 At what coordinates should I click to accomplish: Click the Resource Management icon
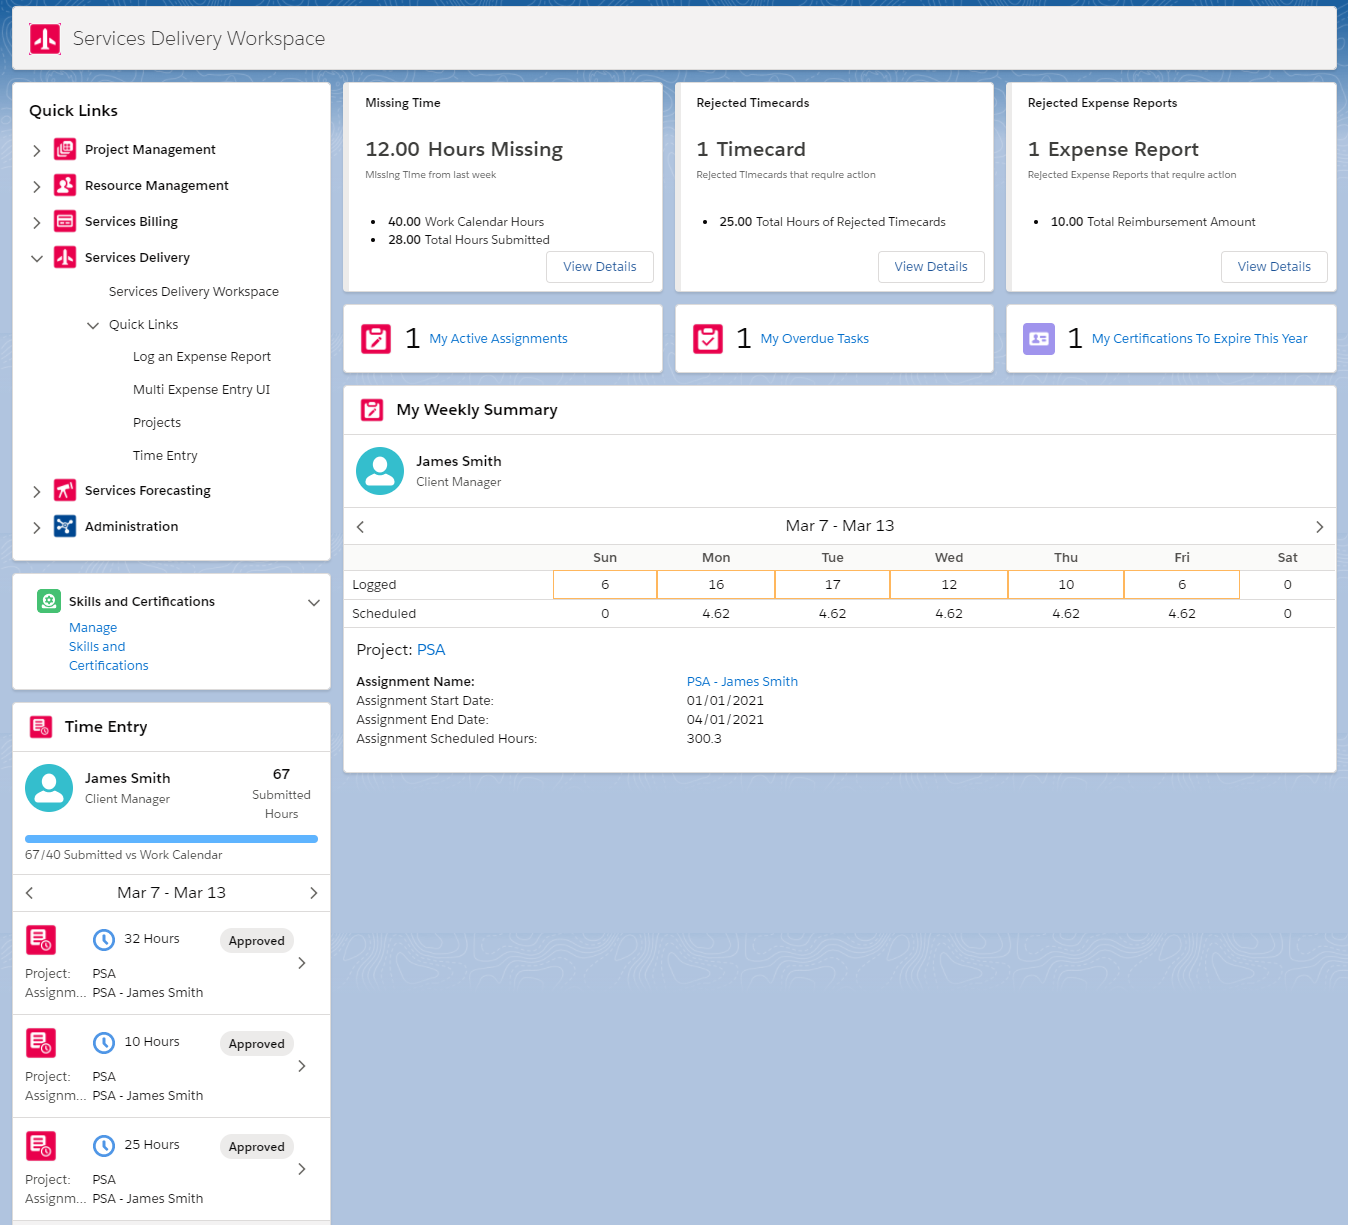[65, 186]
